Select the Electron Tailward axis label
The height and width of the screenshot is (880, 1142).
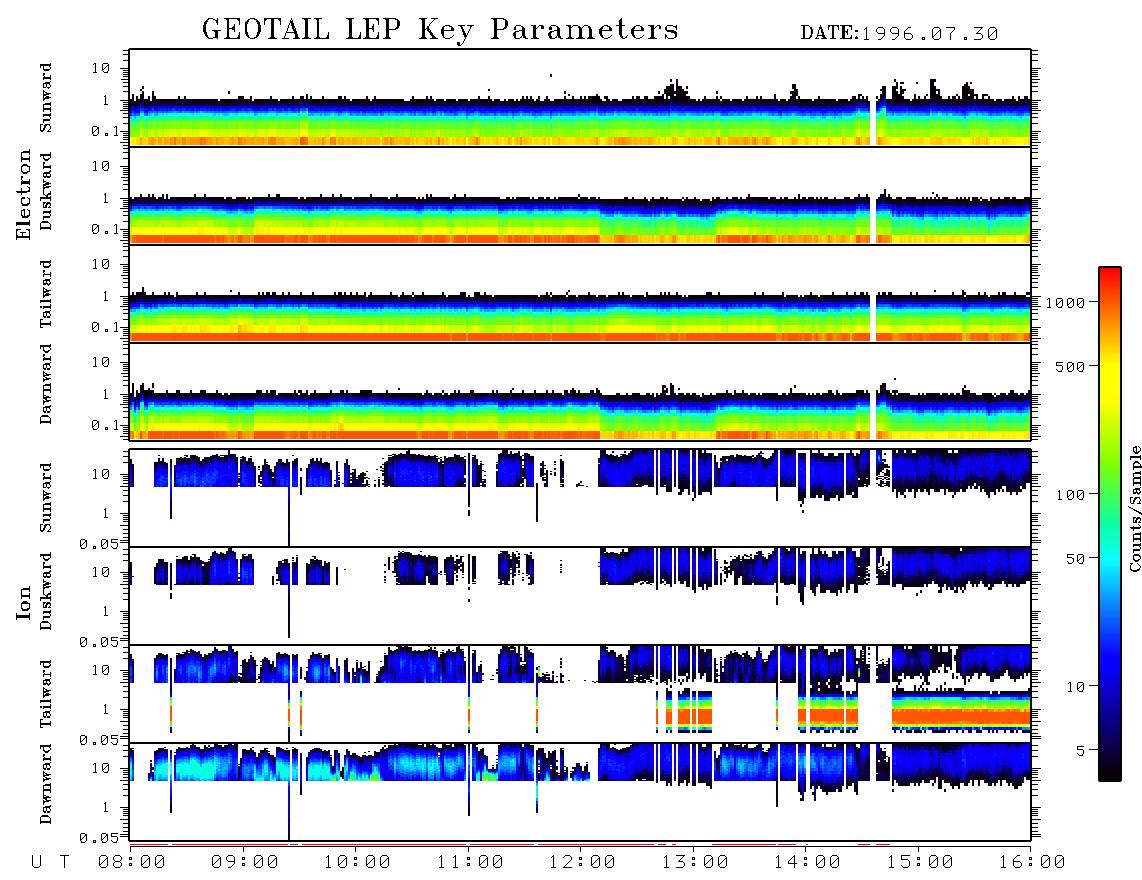click(46, 294)
